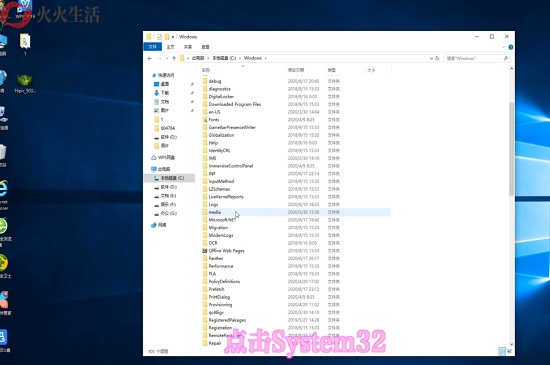The image size is (550, 365).
Task: Click the Repair folder icon
Action: tap(205, 343)
